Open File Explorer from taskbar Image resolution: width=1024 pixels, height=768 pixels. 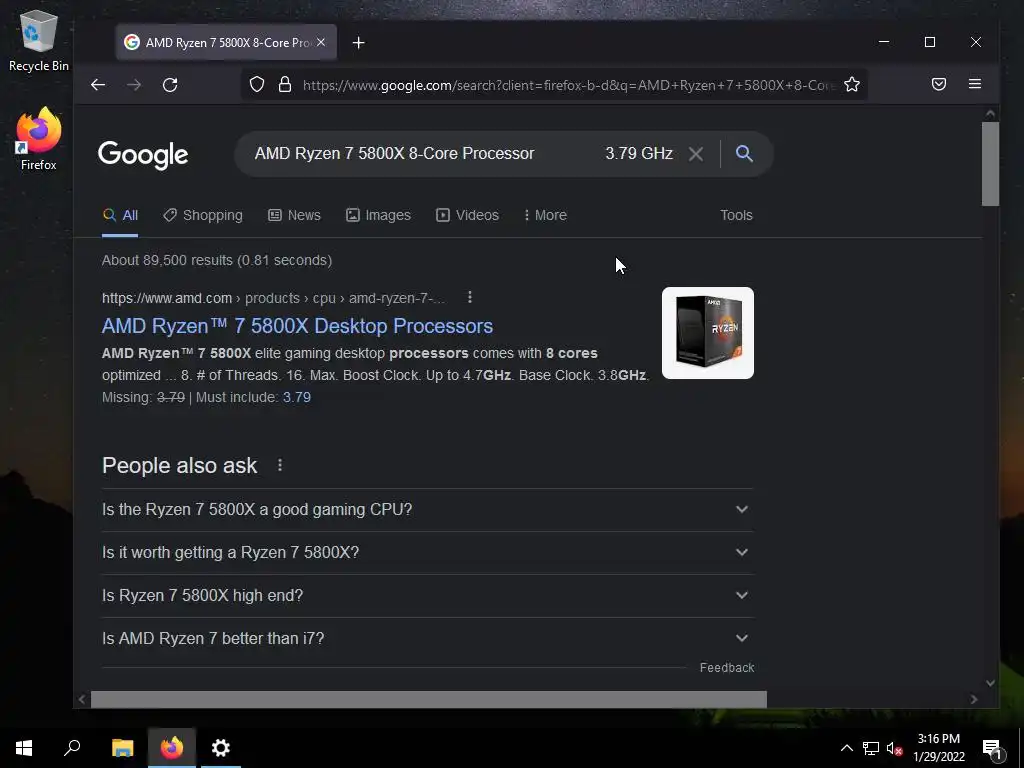pyautogui.click(x=122, y=748)
